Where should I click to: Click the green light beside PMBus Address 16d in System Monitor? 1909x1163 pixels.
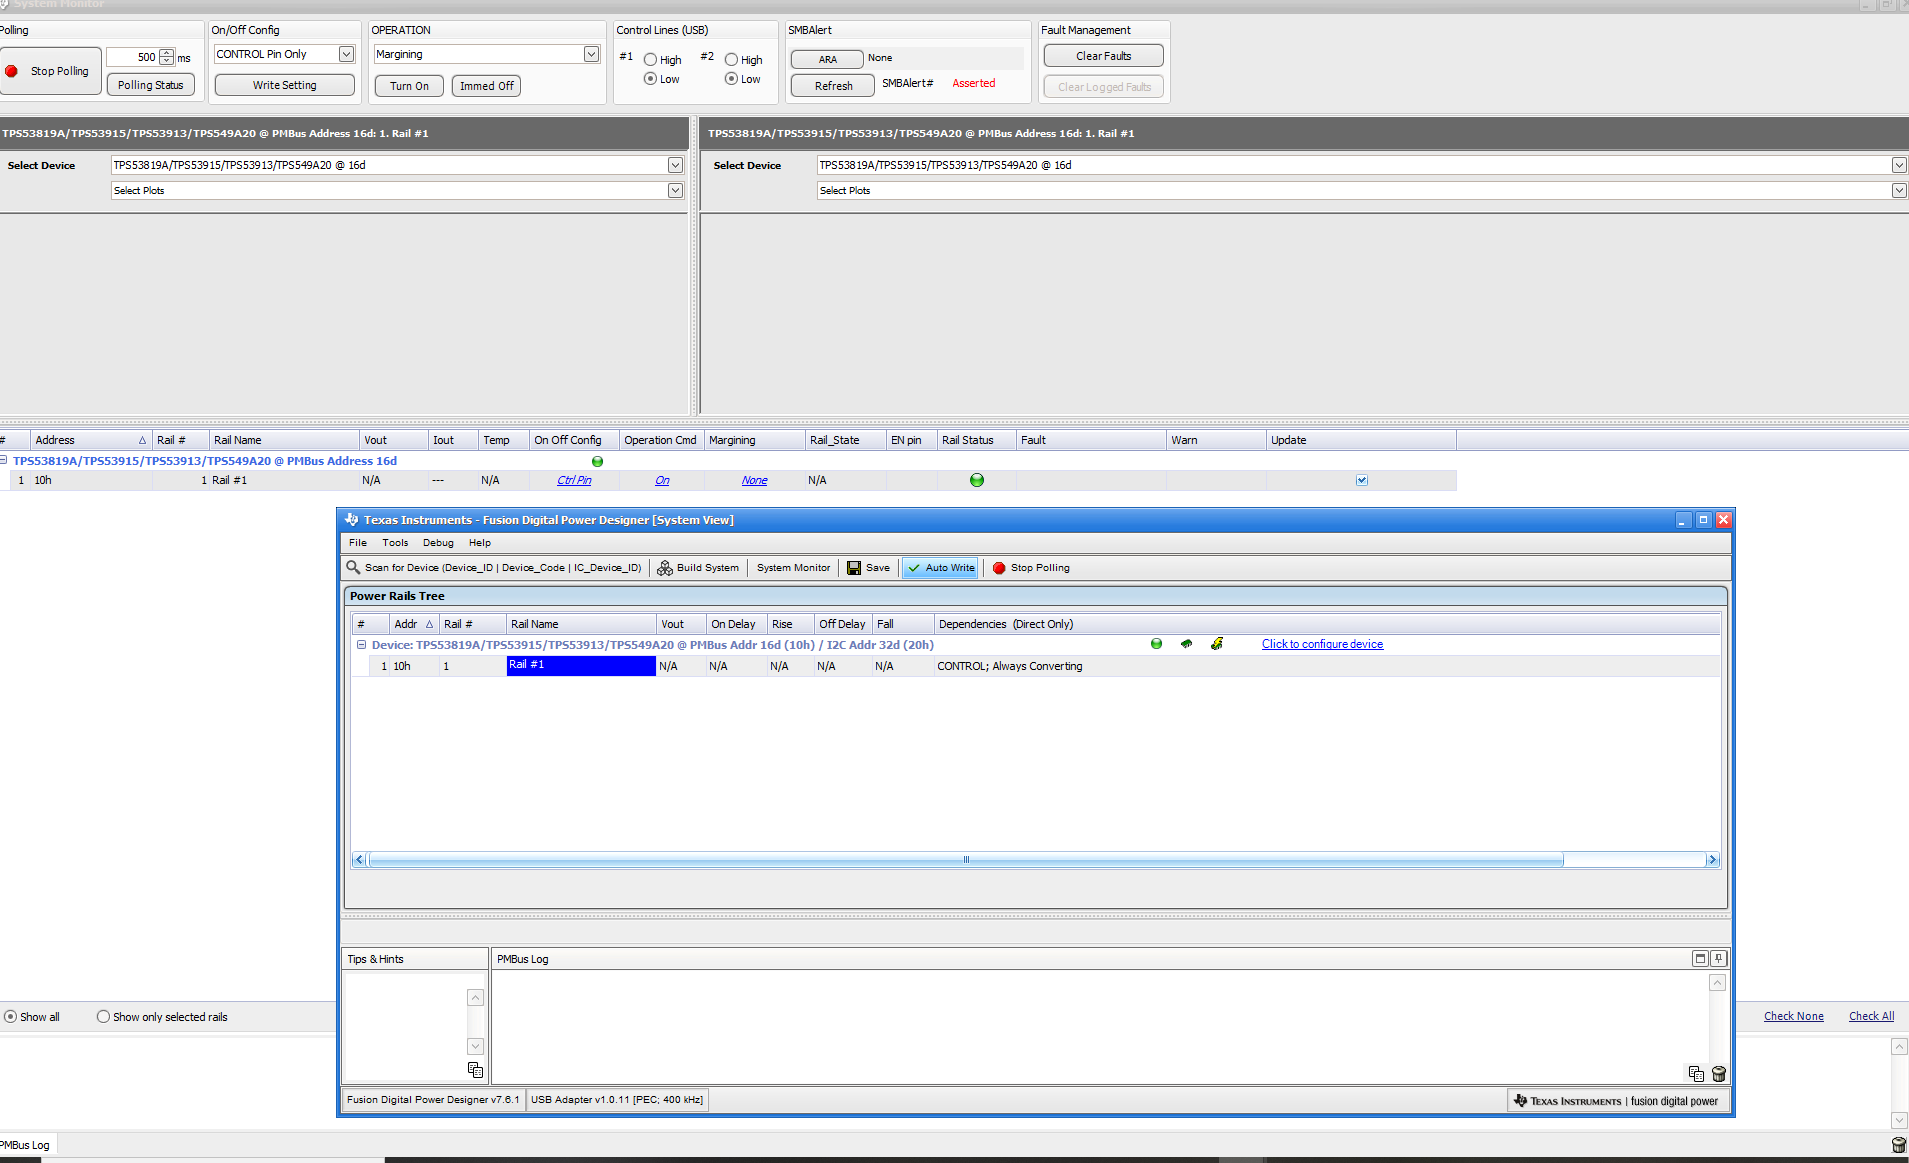coord(597,461)
